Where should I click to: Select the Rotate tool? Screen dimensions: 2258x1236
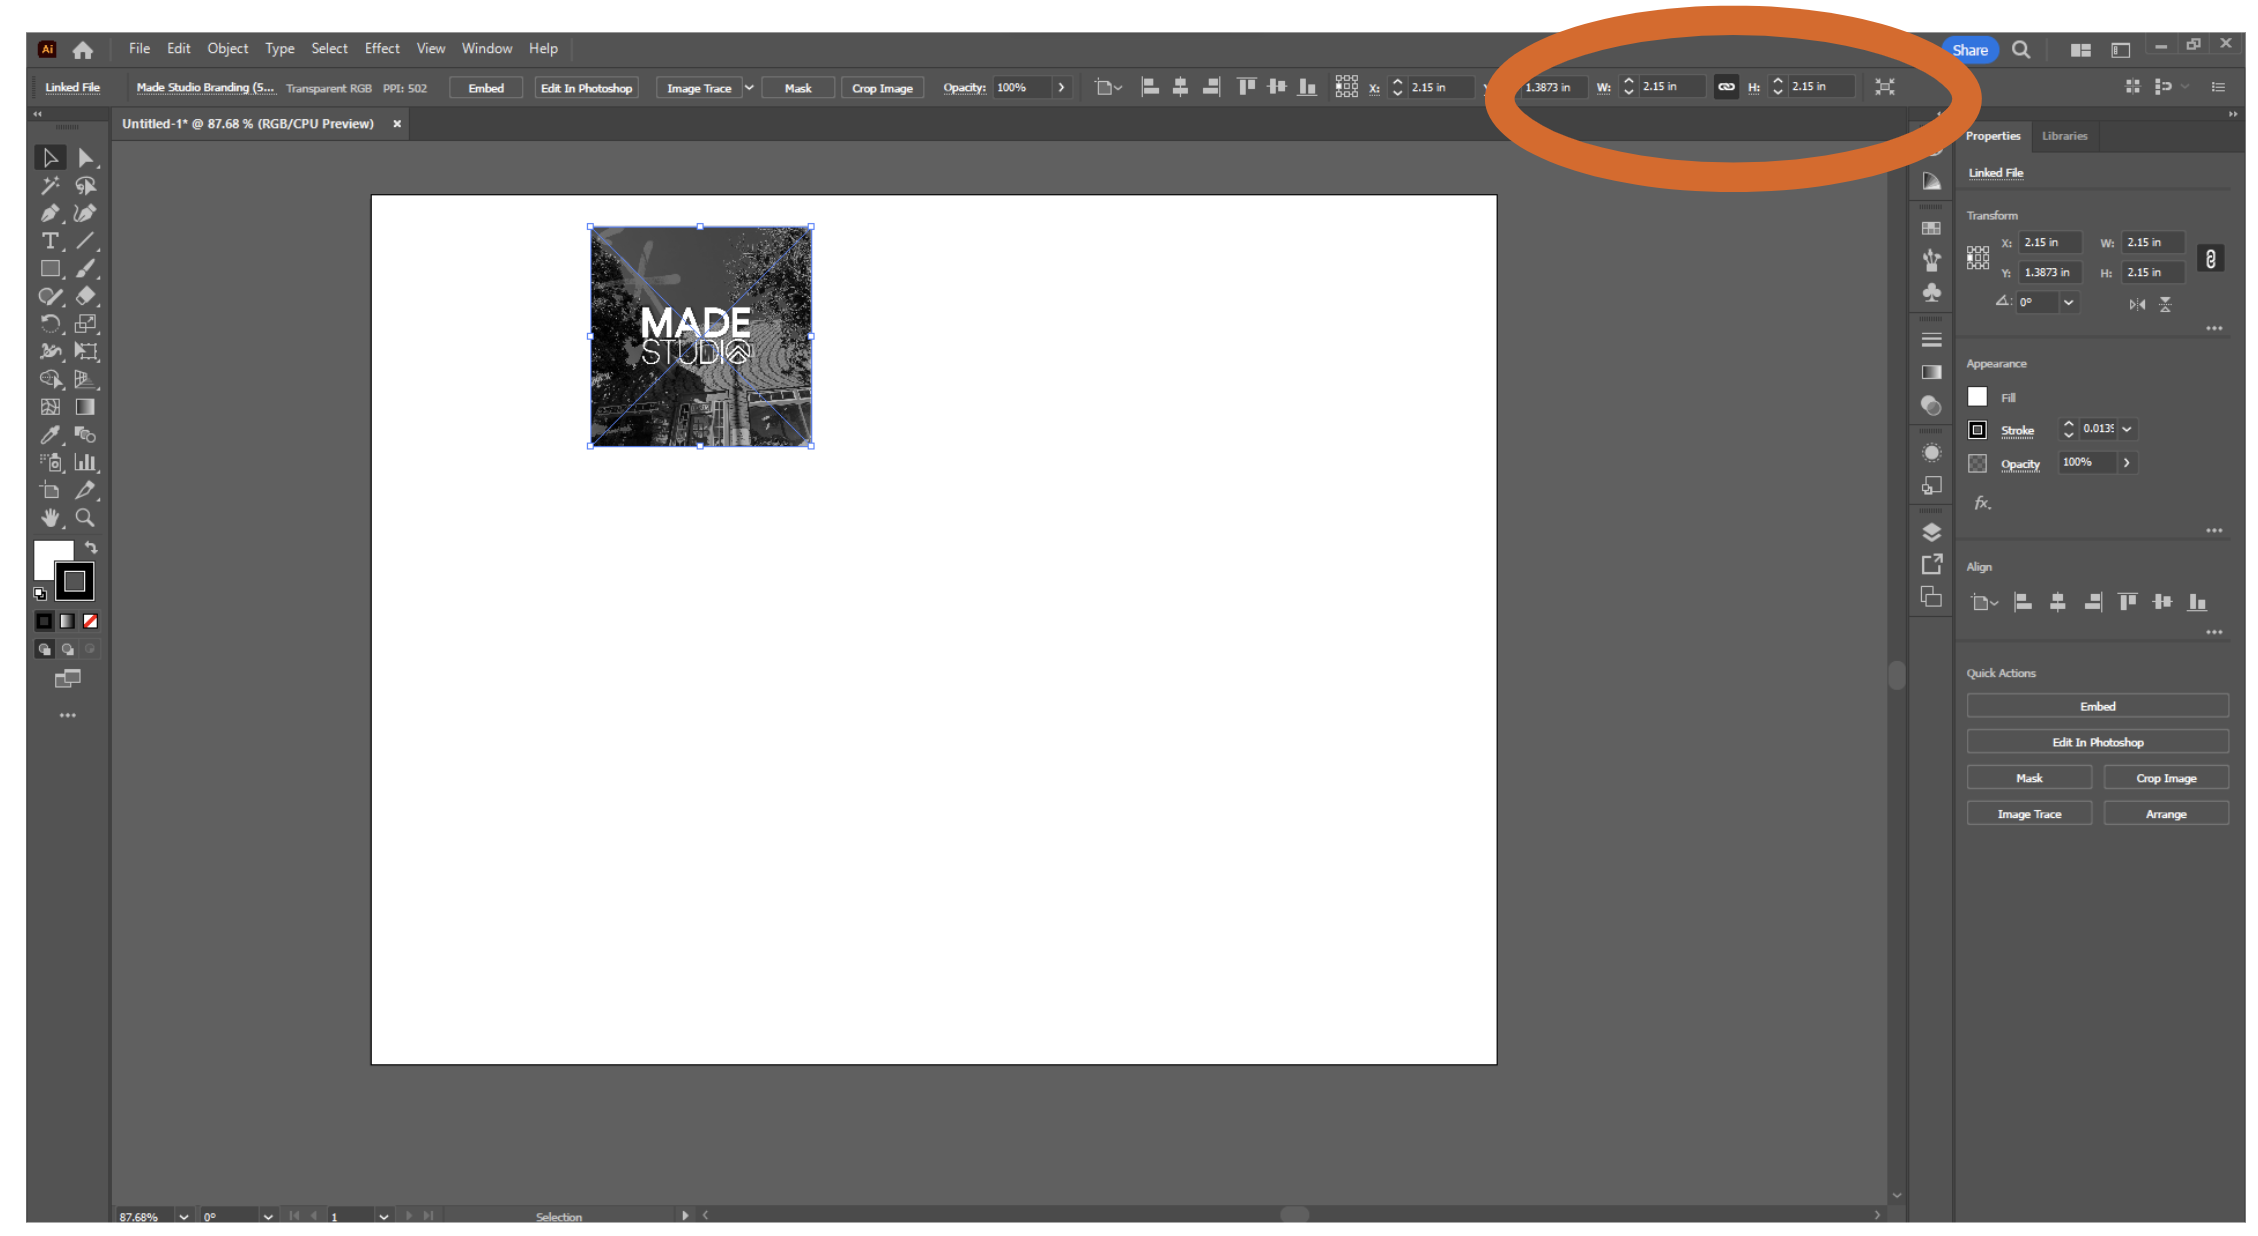(x=50, y=323)
